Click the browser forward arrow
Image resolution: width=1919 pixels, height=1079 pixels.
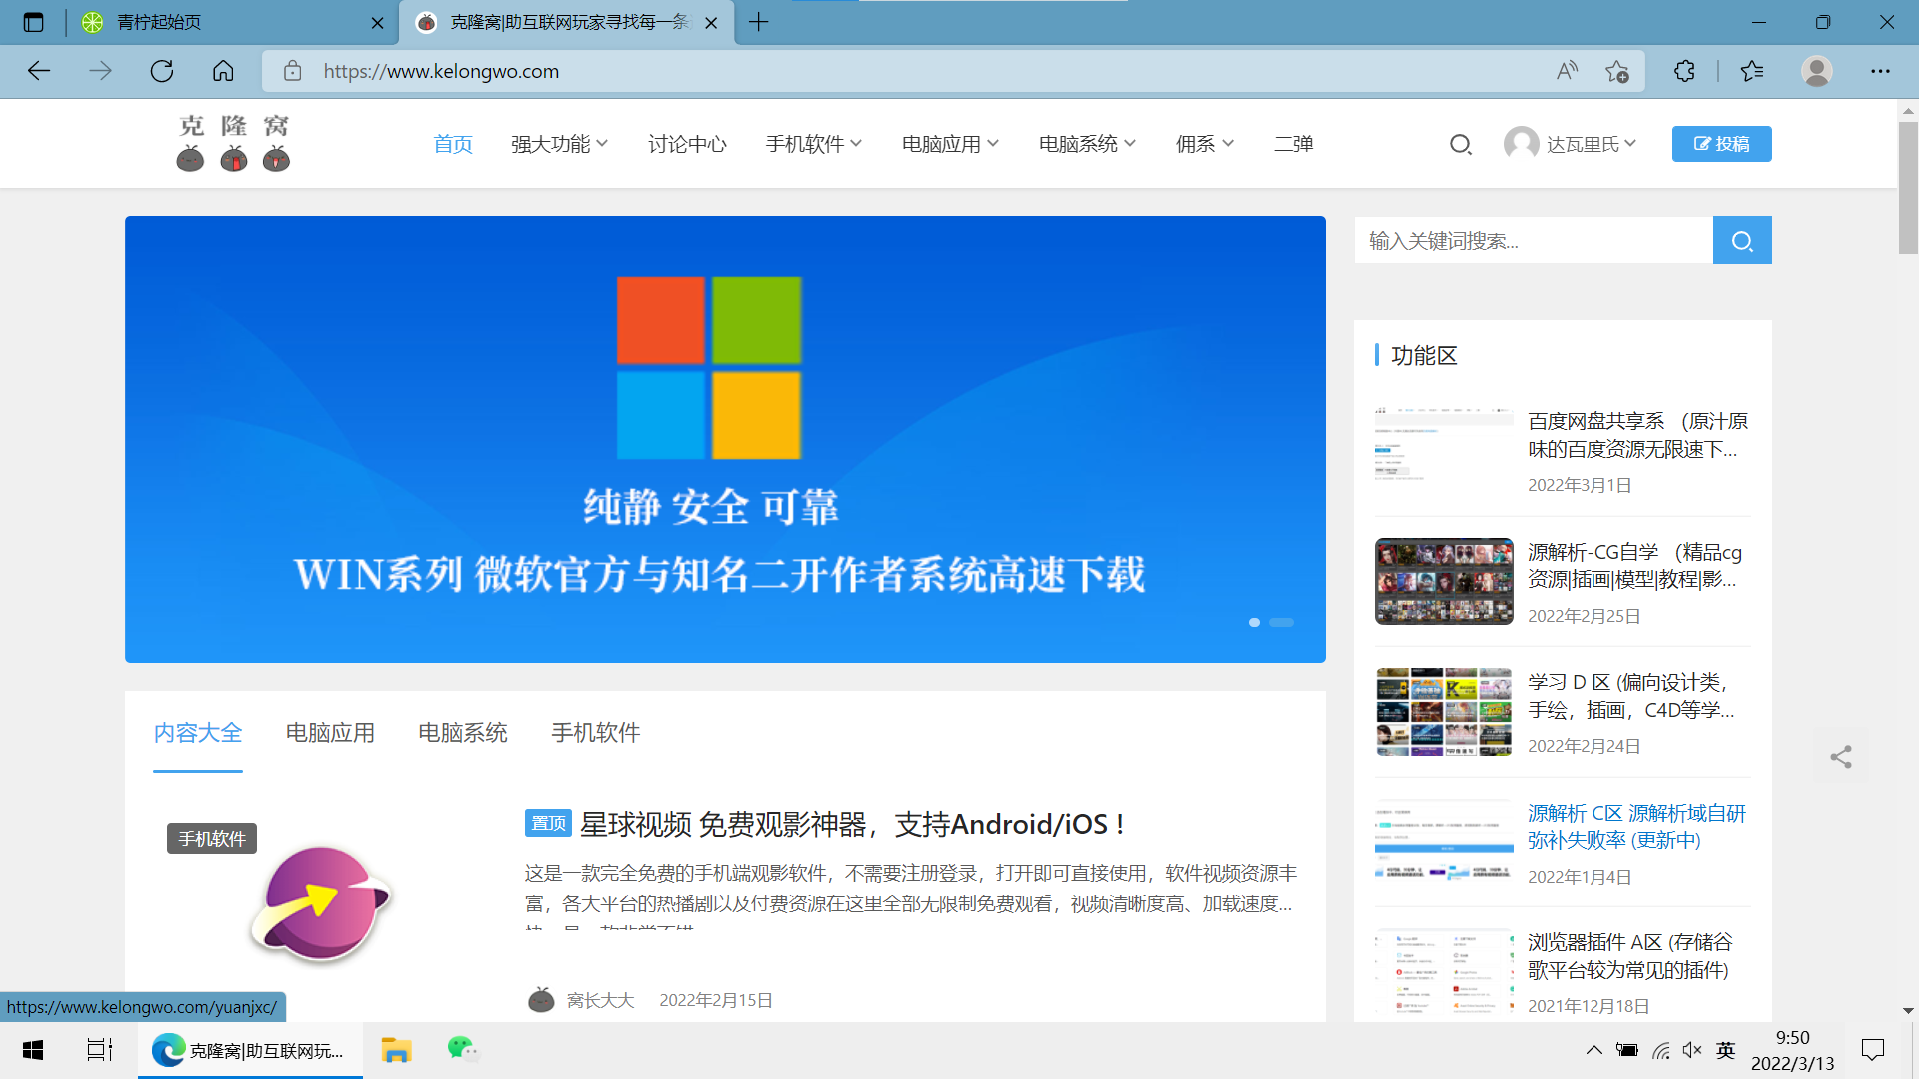(100, 71)
